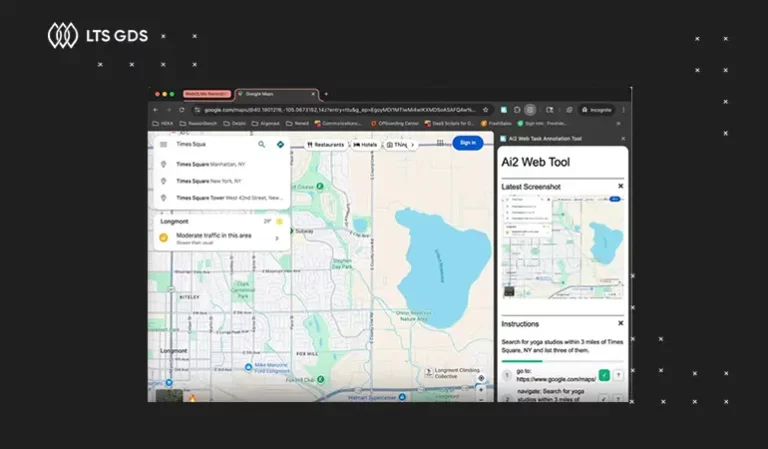Viewport: 768px width, 449px height.
Task: Click Union Reservoir Nature Area label
Action: click(x=413, y=315)
